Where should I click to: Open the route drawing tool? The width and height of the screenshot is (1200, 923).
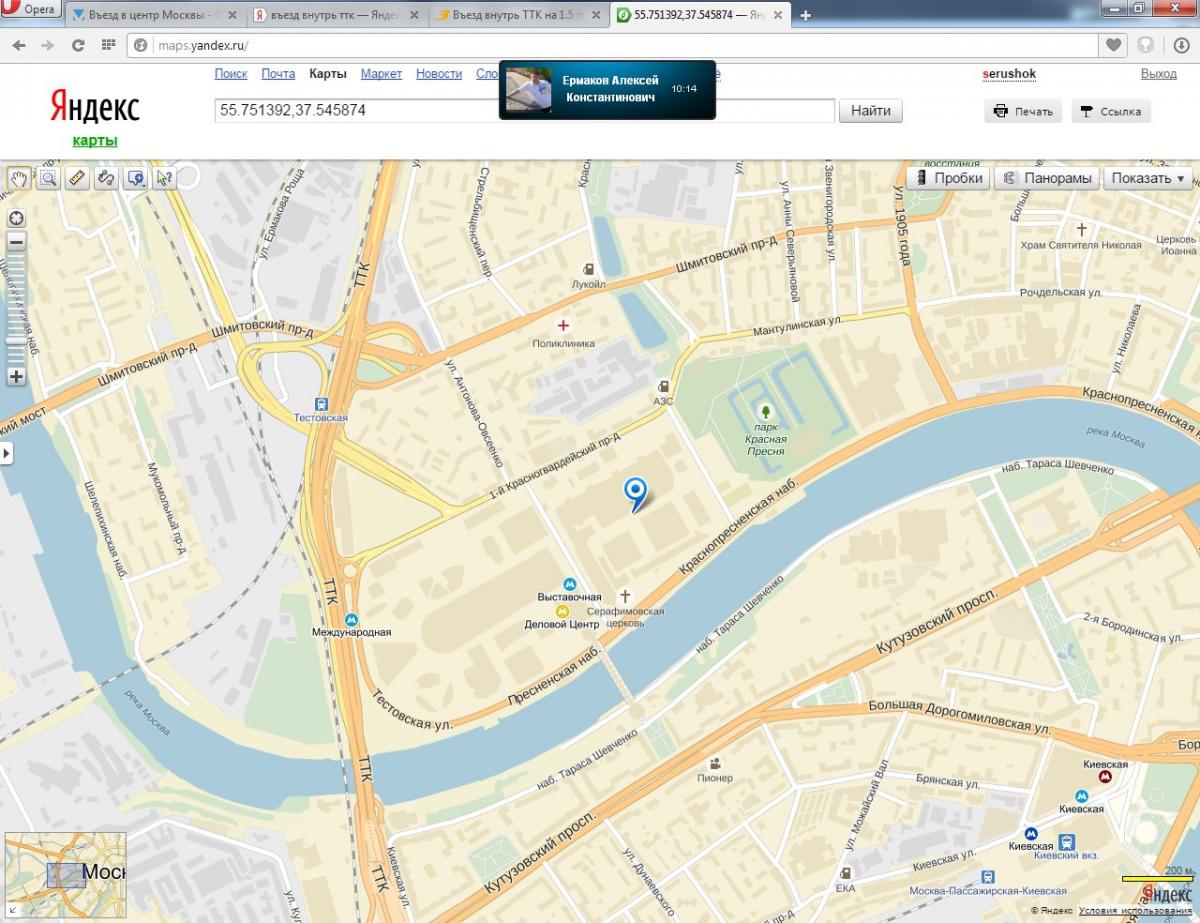(106, 178)
